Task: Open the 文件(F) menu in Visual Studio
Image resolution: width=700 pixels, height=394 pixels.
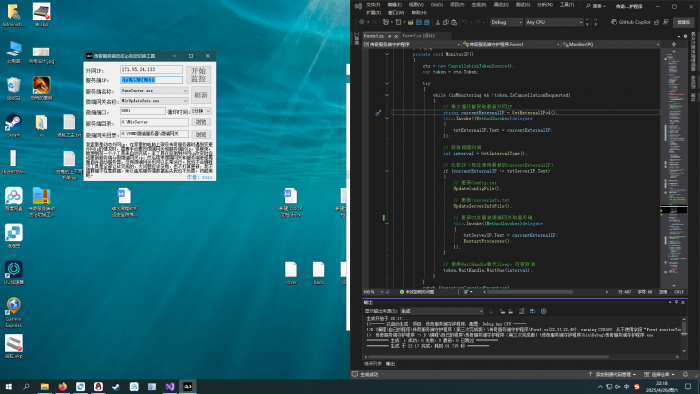Action: pos(373,5)
